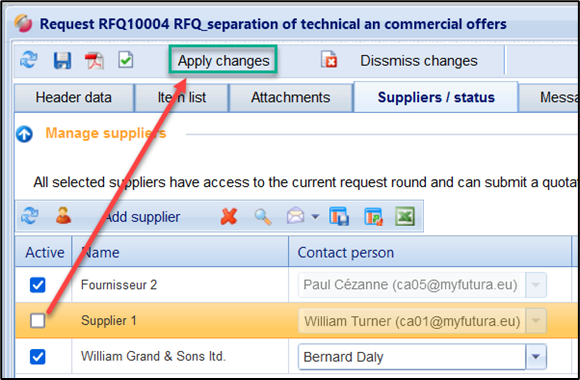Click the document checkmark icon
This screenshot has height=380, width=580.
(x=126, y=60)
